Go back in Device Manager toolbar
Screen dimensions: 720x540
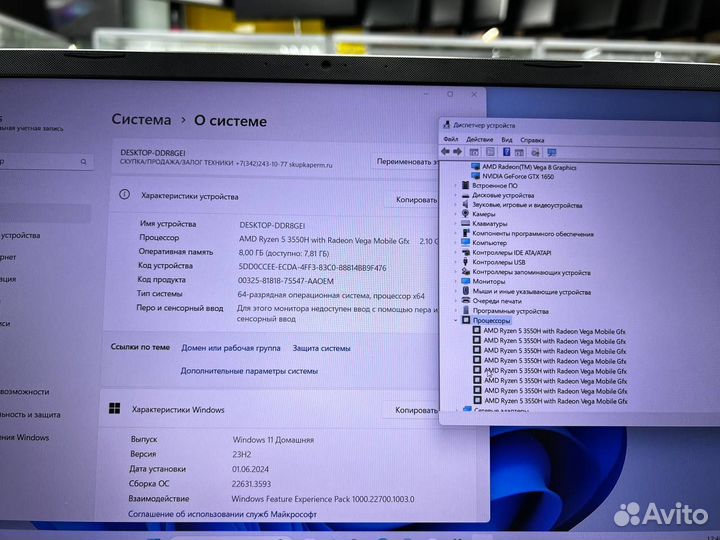pyautogui.click(x=445, y=152)
